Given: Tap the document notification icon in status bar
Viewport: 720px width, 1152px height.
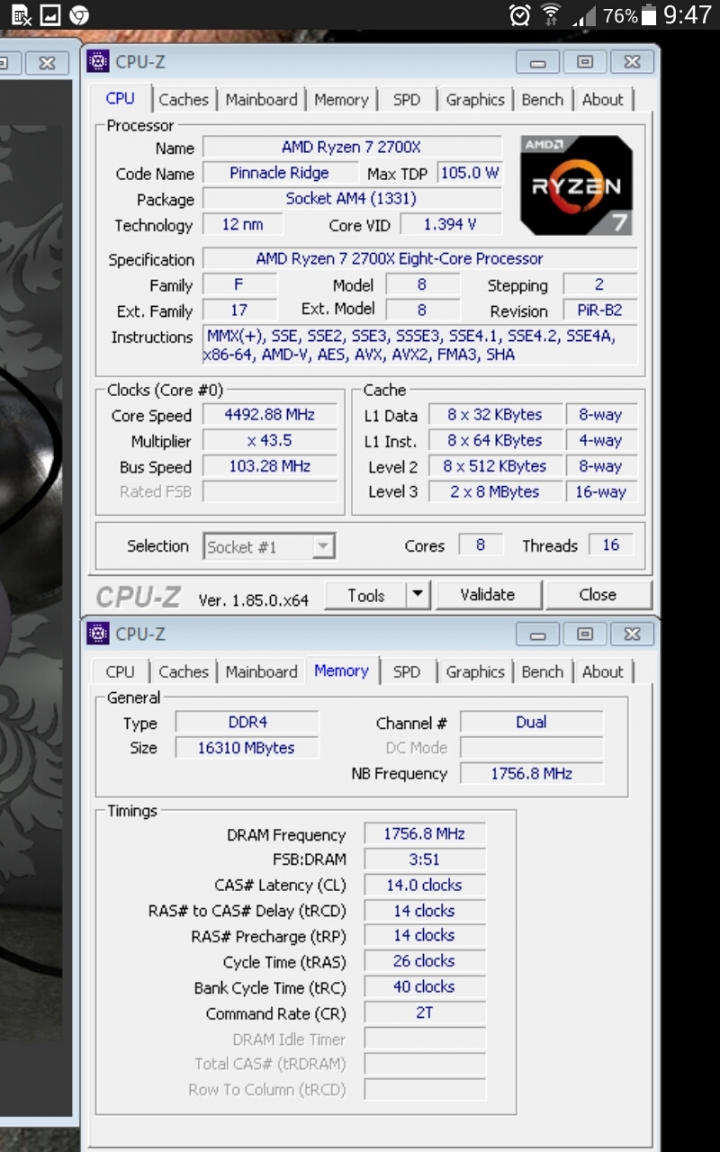Looking at the screenshot, I should click(21, 15).
